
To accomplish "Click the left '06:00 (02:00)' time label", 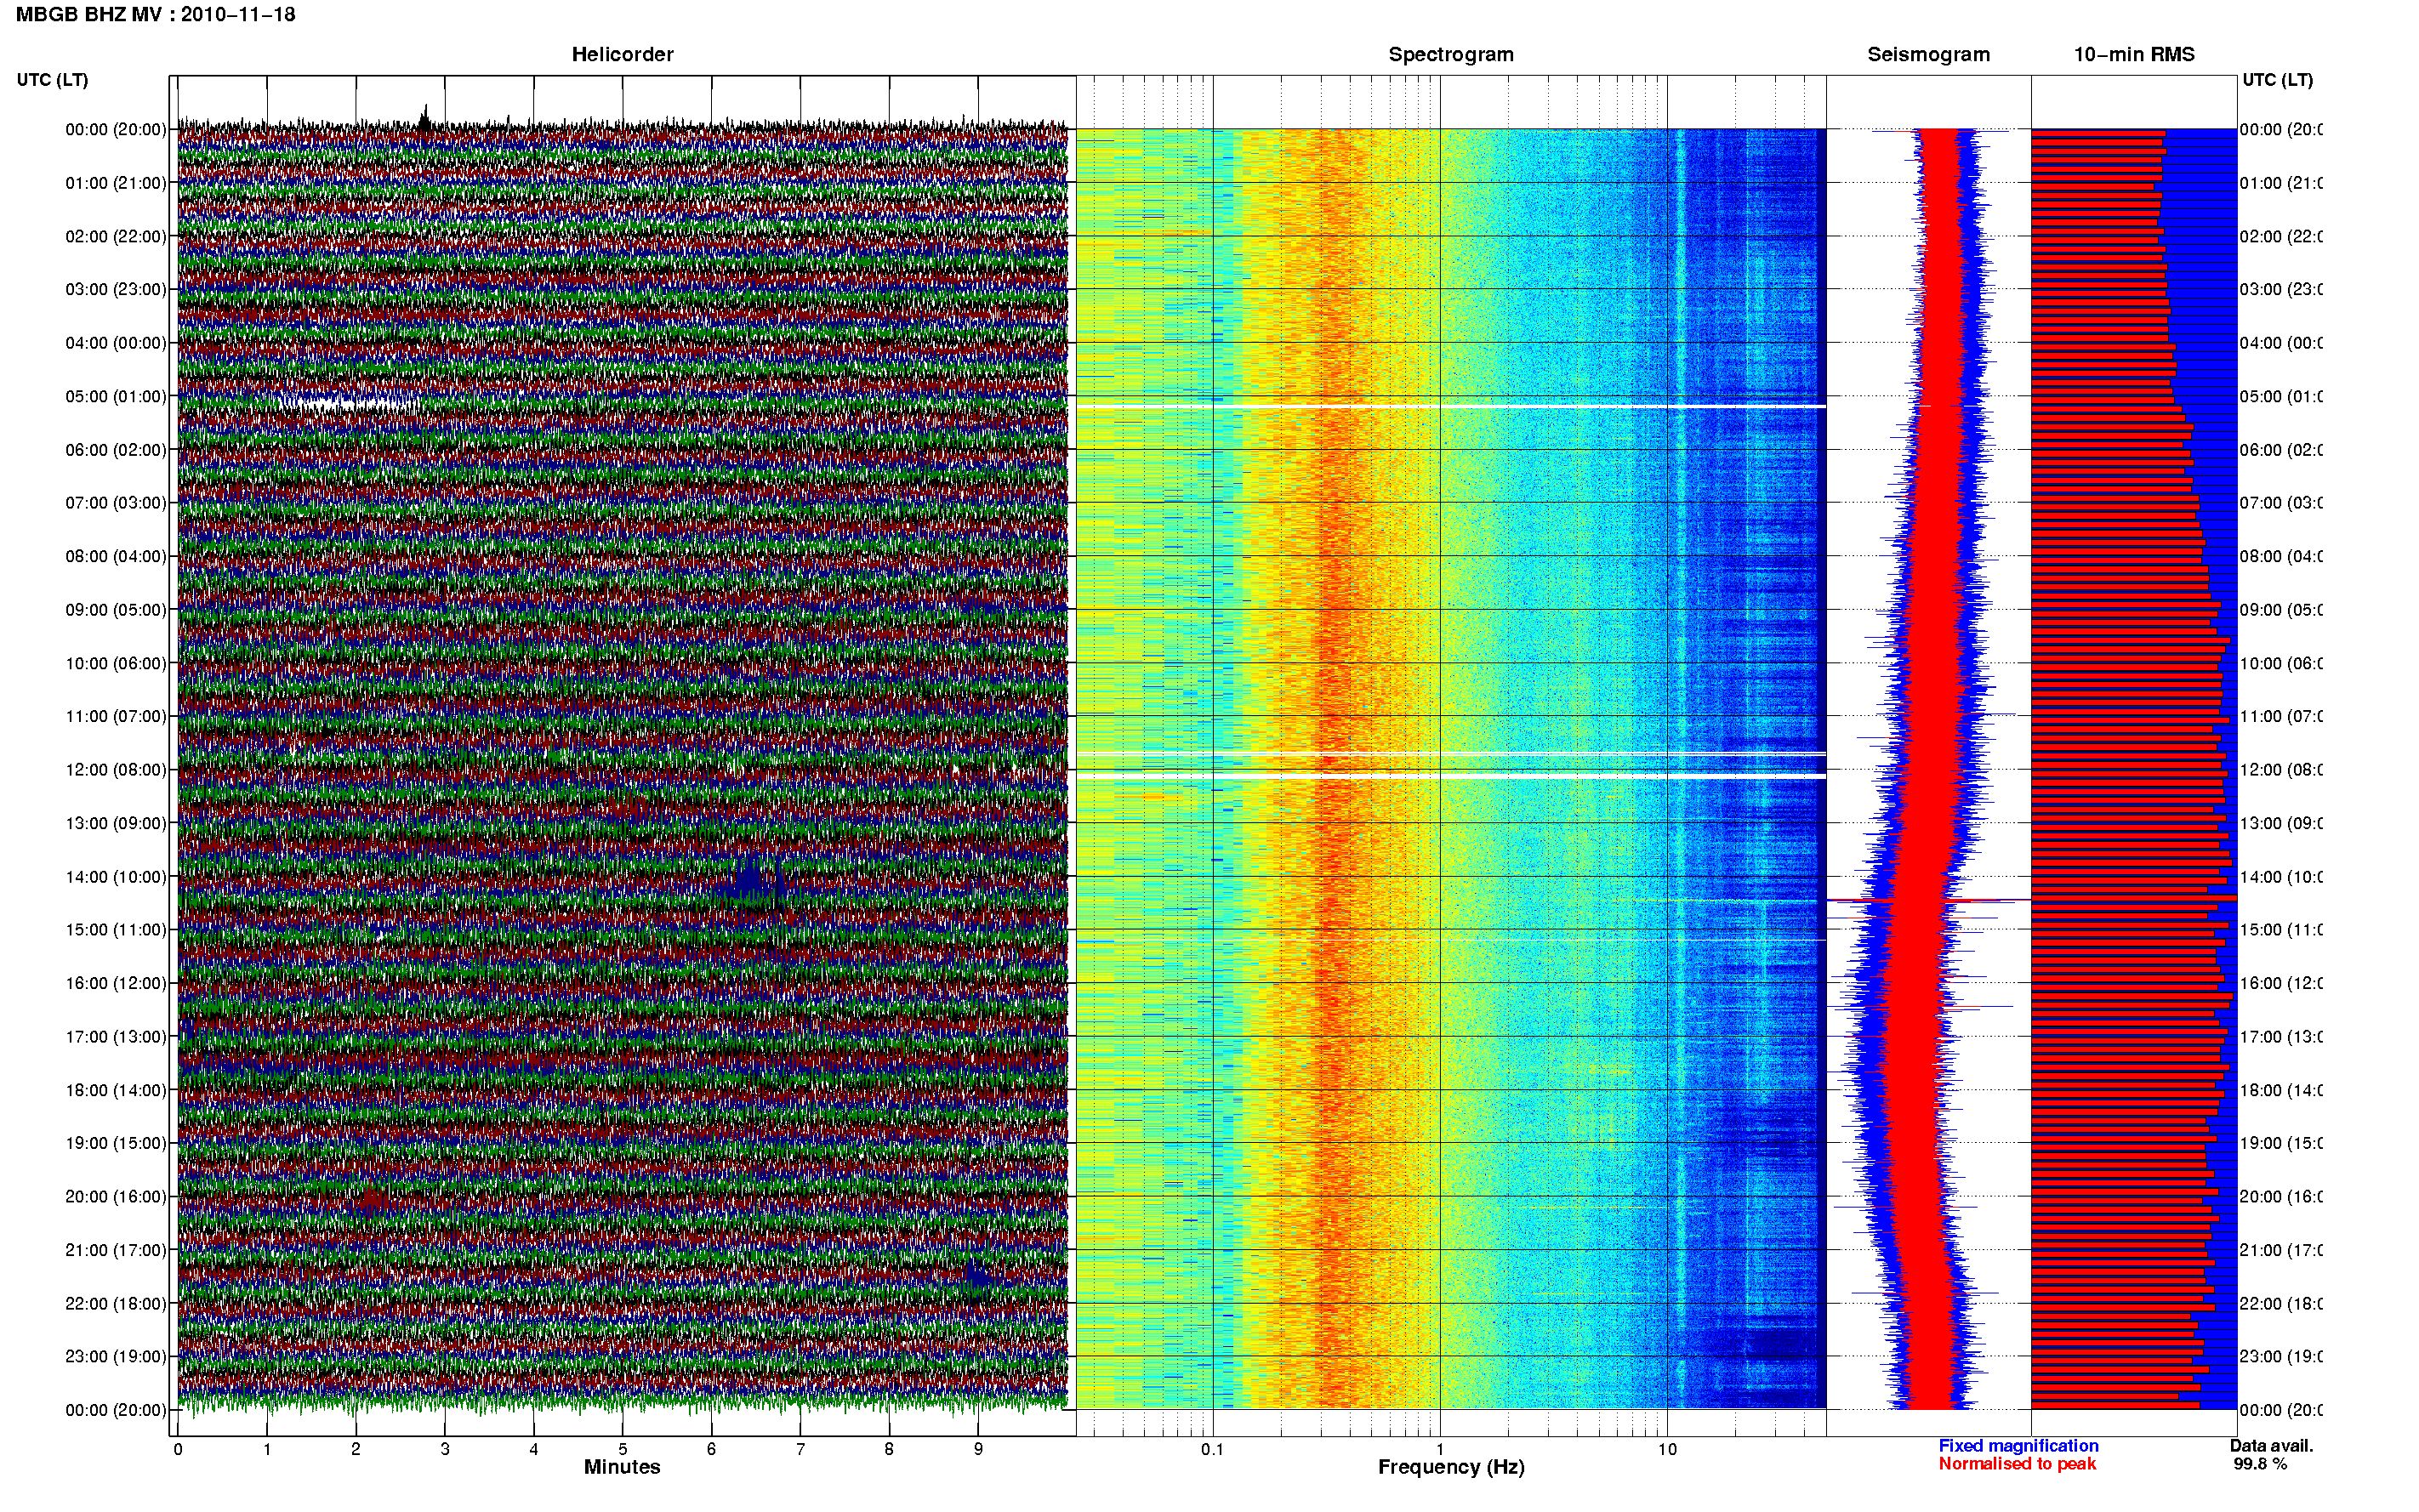I will [116, 450].
